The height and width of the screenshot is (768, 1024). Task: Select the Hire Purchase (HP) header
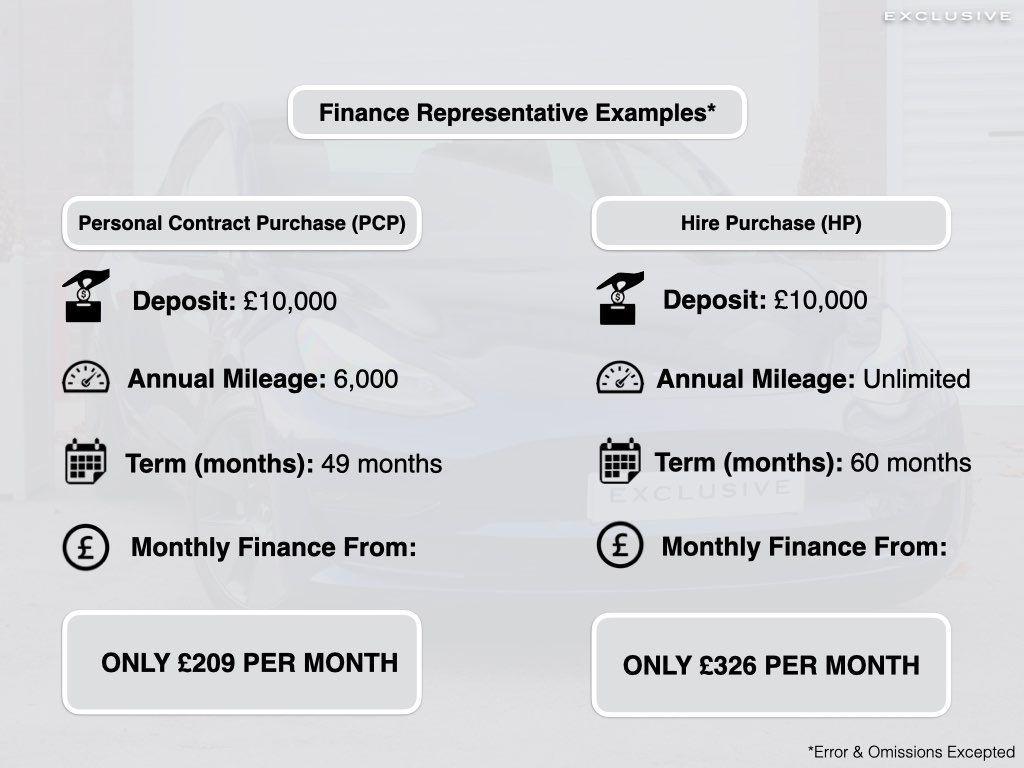(x=771, y=223)
